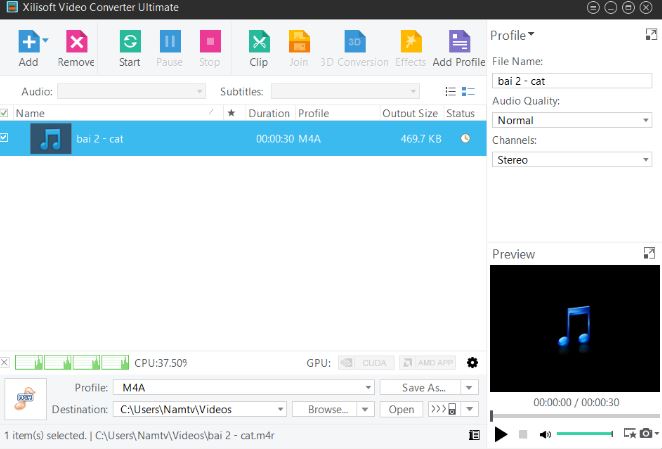Open the device transfer dropdown arrow
Screen dimensions: 662x449
tap(469, 409)
